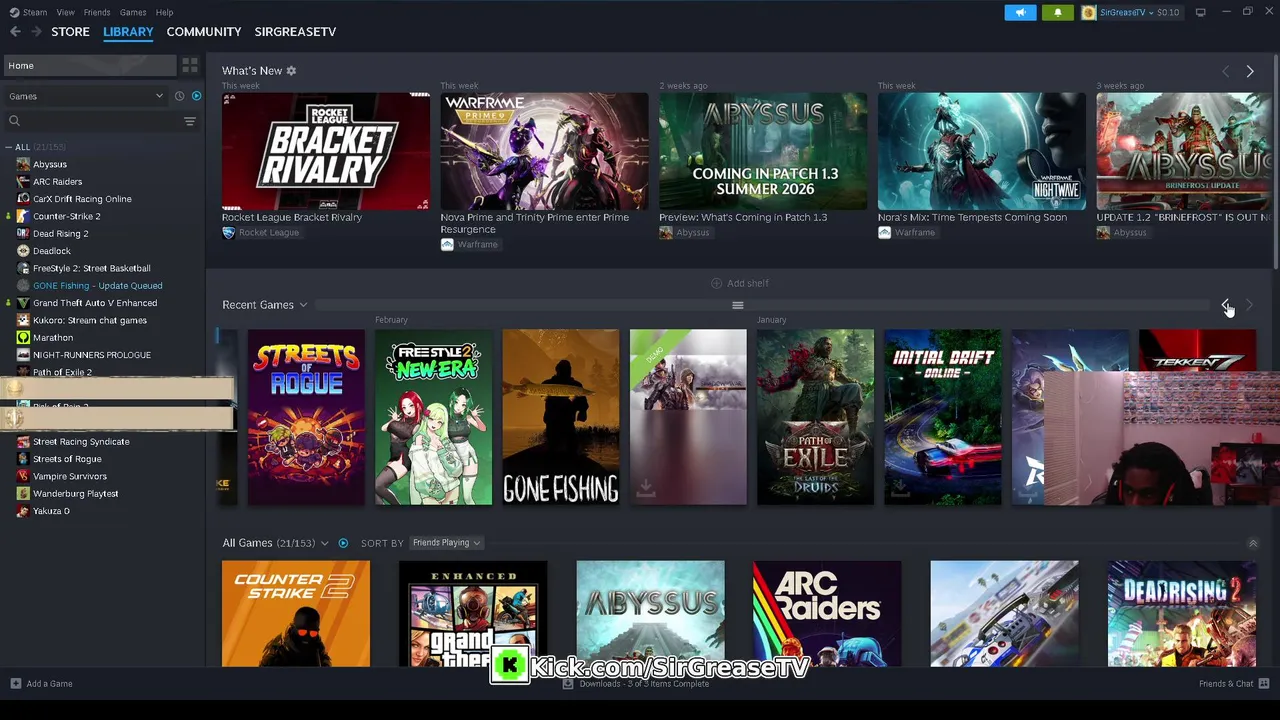Click the Kukoro Stream chat games icon
The height and width of the screenshot is (720, 1280).
coord(23,320)
